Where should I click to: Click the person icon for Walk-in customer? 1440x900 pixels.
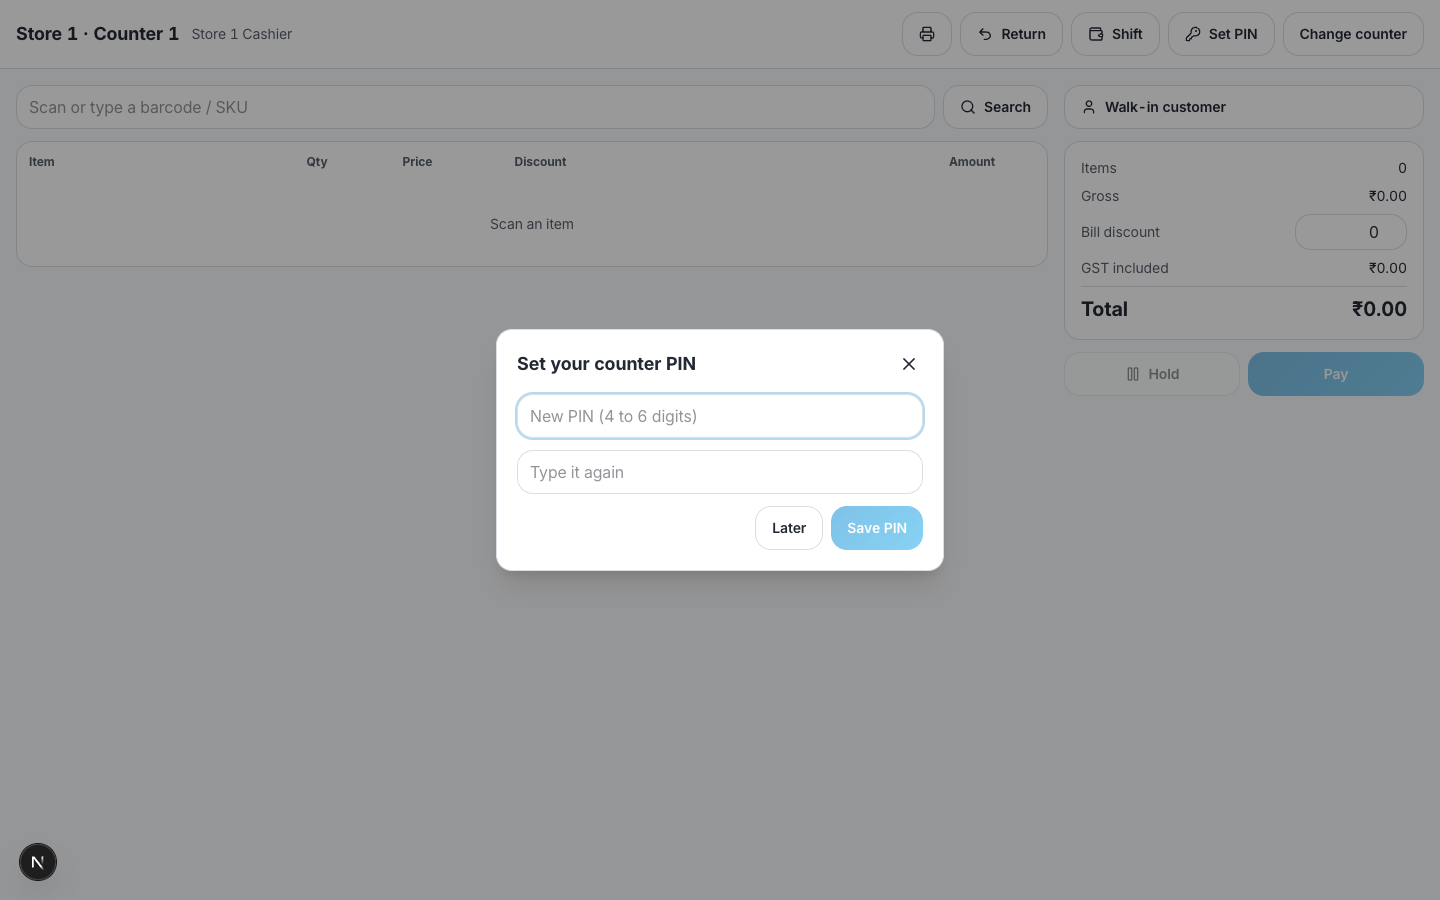(x=1089, y=107)
